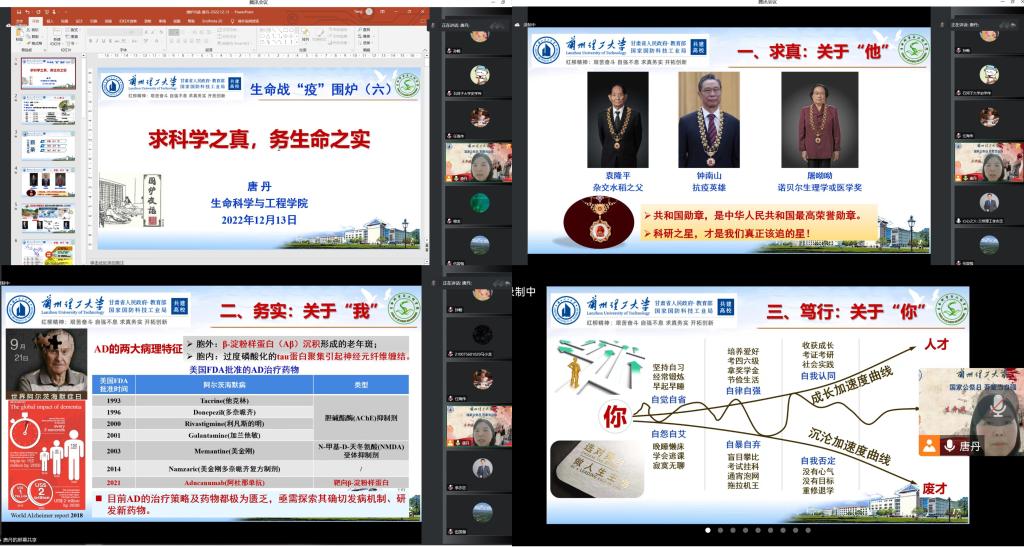Switch to the 插入 (Insert) ribbon tab
The height and width of the screenshot is (547, 1024).
[49, 20]
